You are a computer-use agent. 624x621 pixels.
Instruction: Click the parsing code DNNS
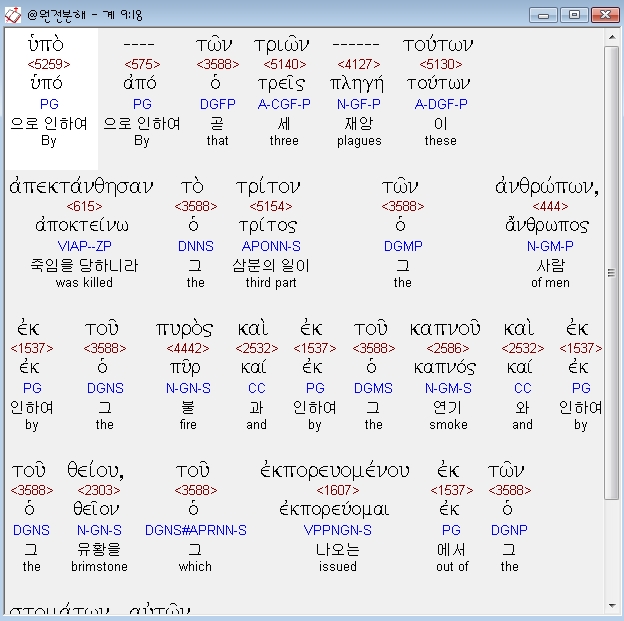(196, 246)
